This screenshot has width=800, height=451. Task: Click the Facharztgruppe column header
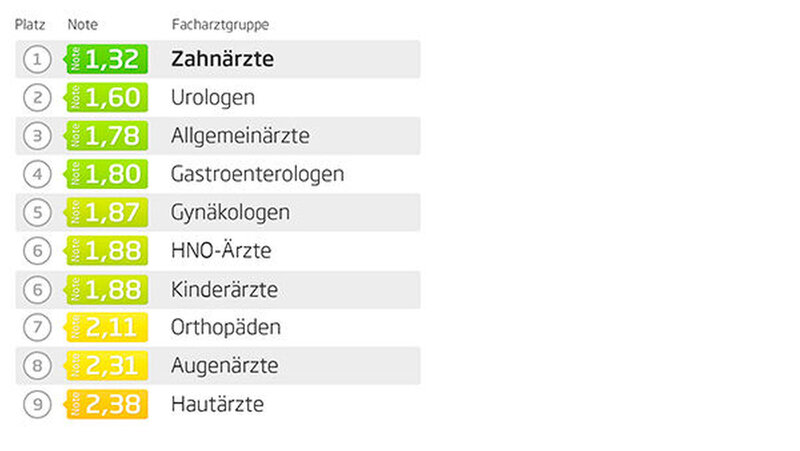point(219,23)
